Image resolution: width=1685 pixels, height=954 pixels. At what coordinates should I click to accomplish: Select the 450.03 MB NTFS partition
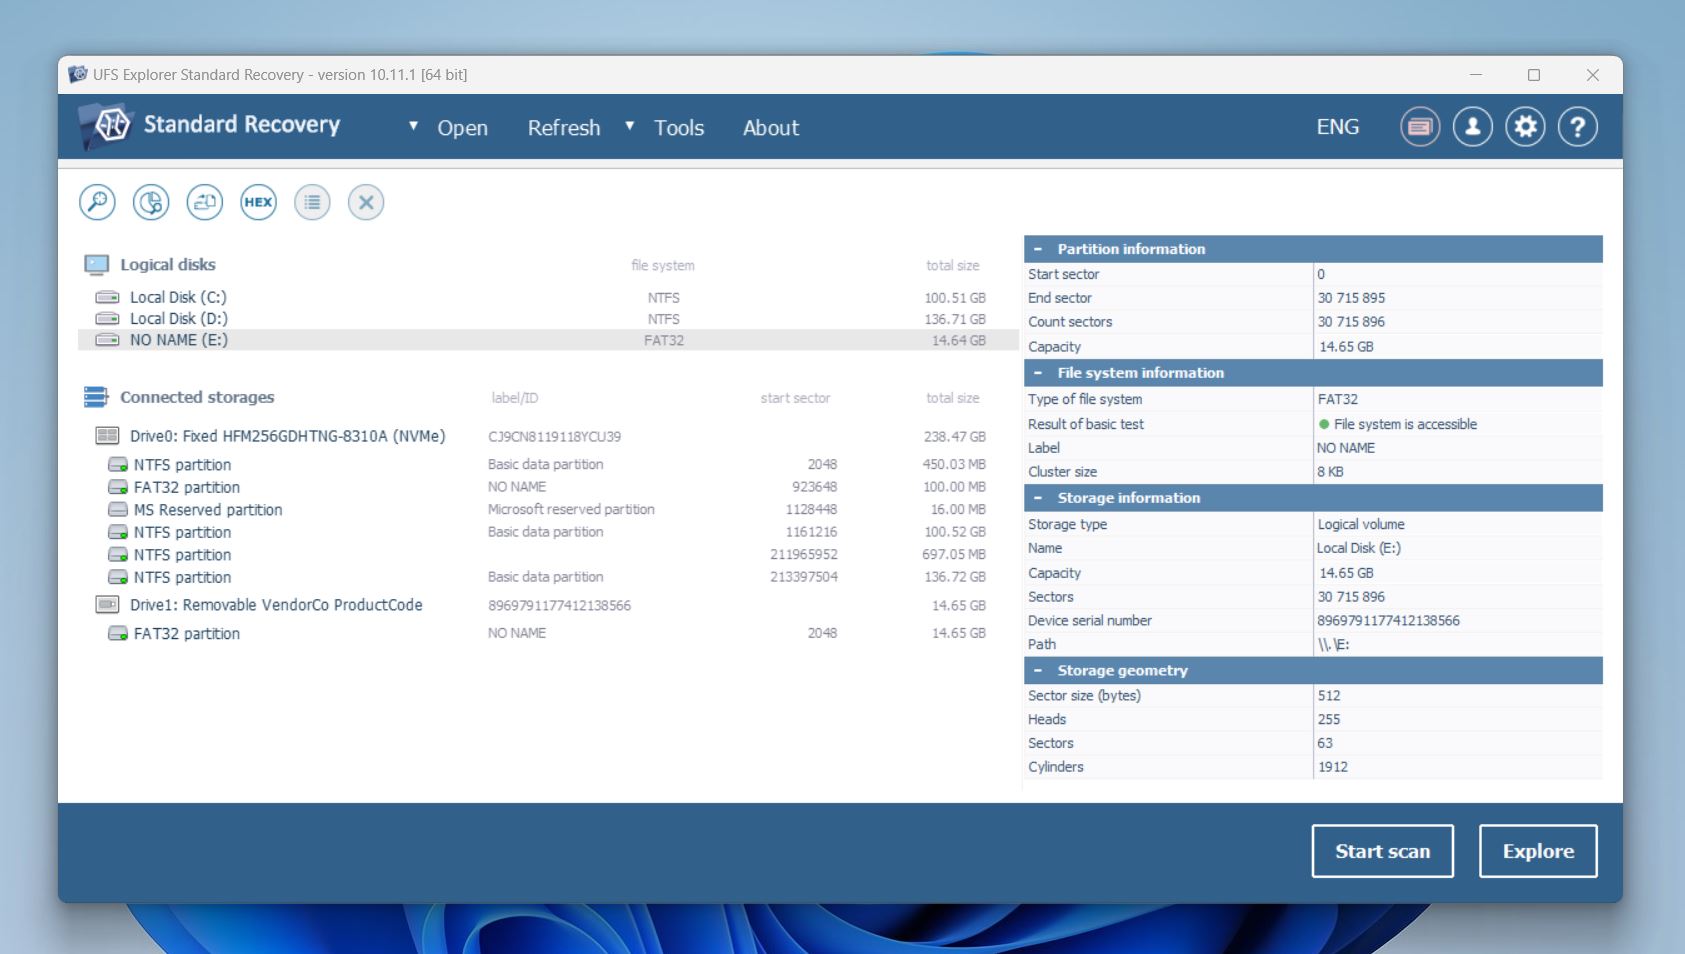(x=548, y=465)
